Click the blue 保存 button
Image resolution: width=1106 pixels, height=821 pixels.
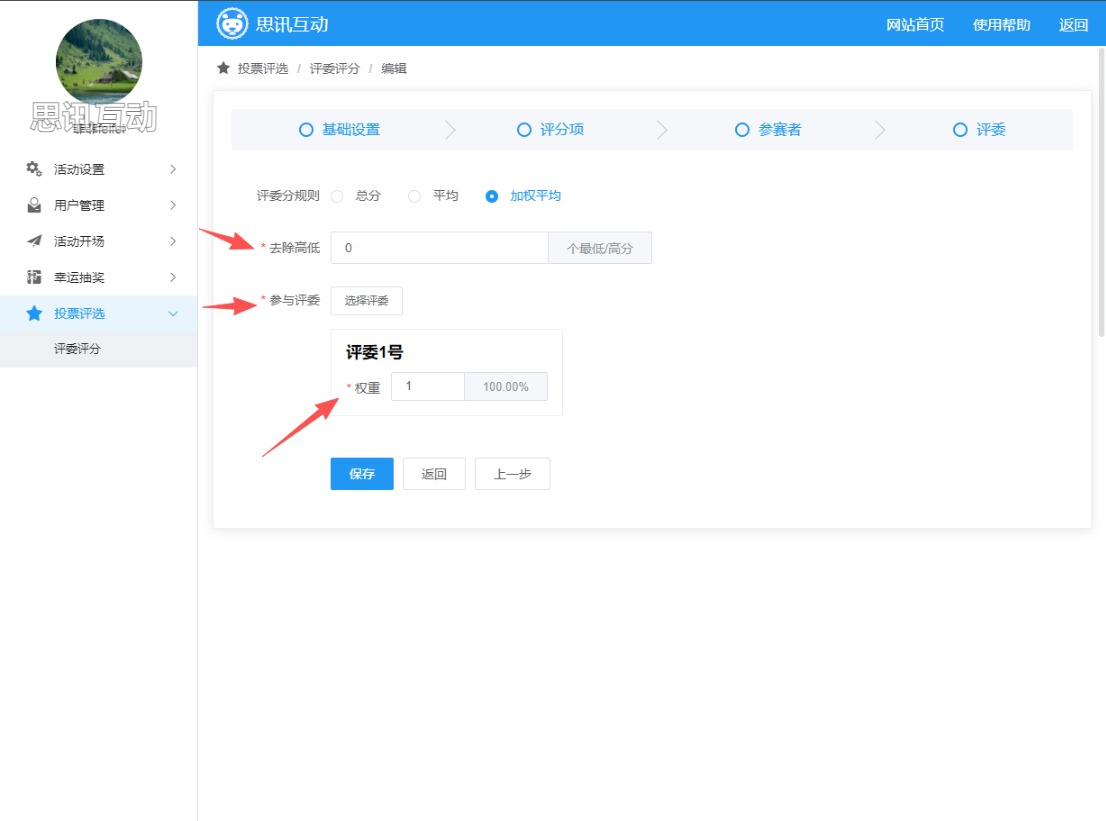[x=362, y=474]
